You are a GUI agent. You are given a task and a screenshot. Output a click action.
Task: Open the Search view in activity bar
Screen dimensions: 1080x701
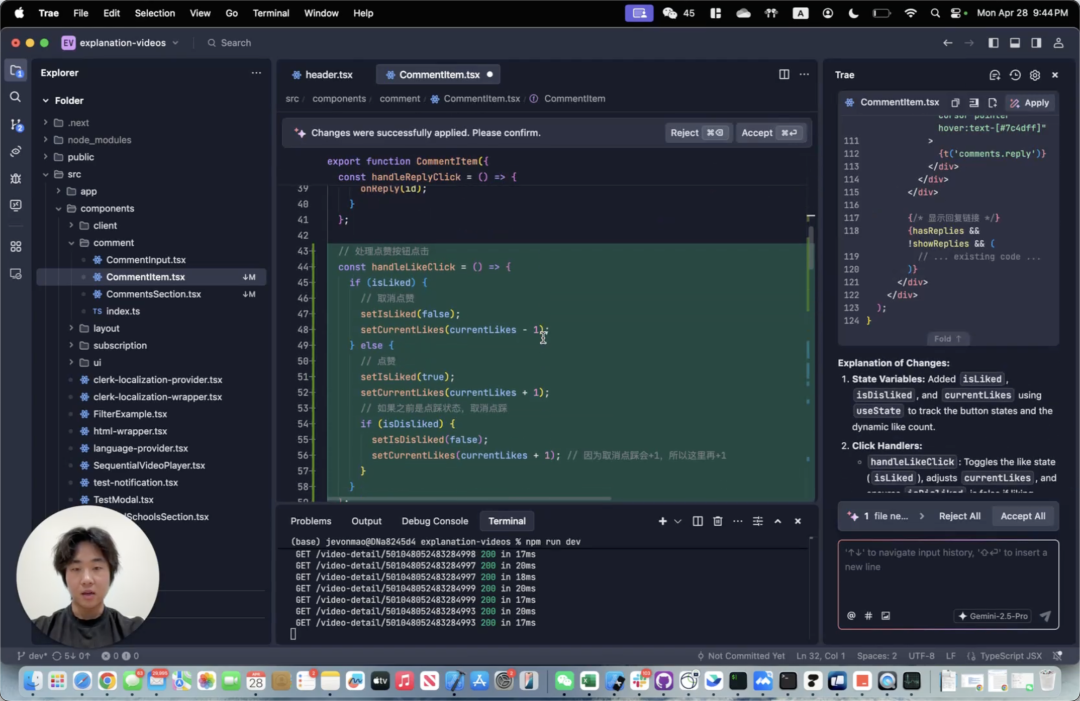(x=15, y=97)
